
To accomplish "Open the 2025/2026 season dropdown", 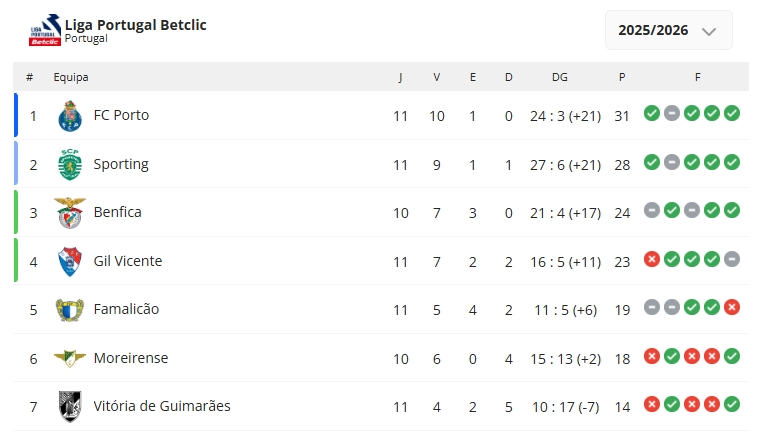I will 668,30.
